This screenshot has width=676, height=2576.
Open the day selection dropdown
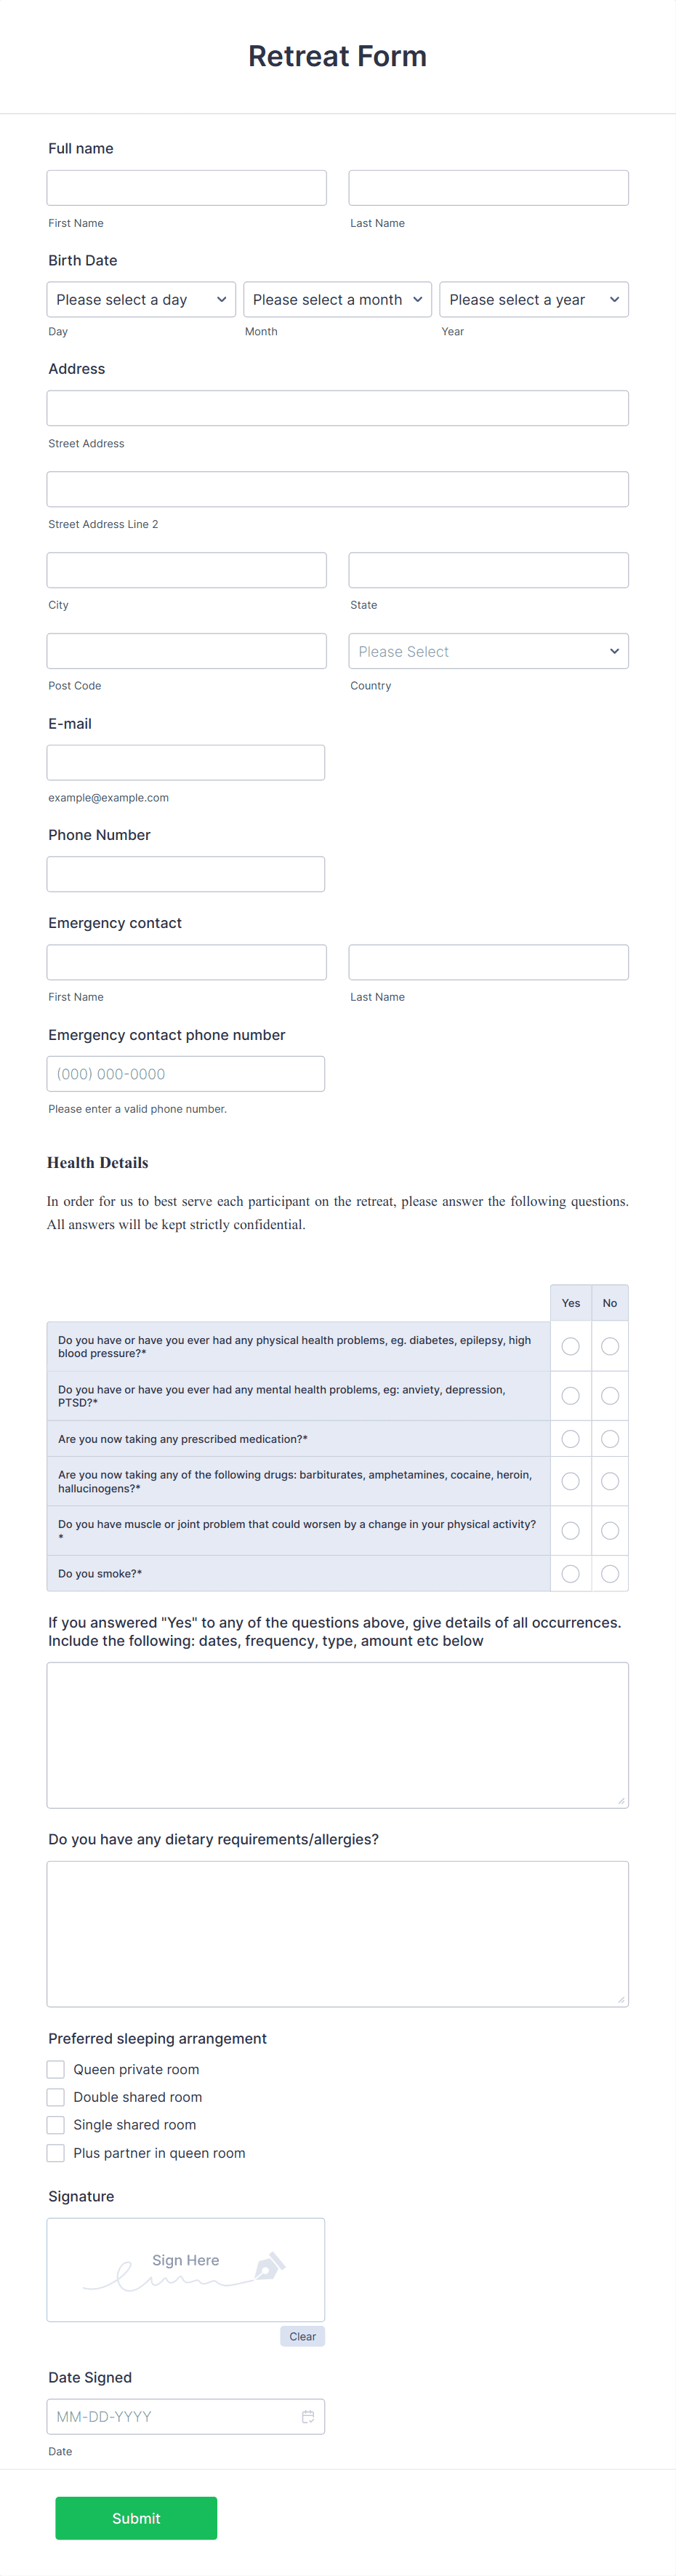(140, 299)
